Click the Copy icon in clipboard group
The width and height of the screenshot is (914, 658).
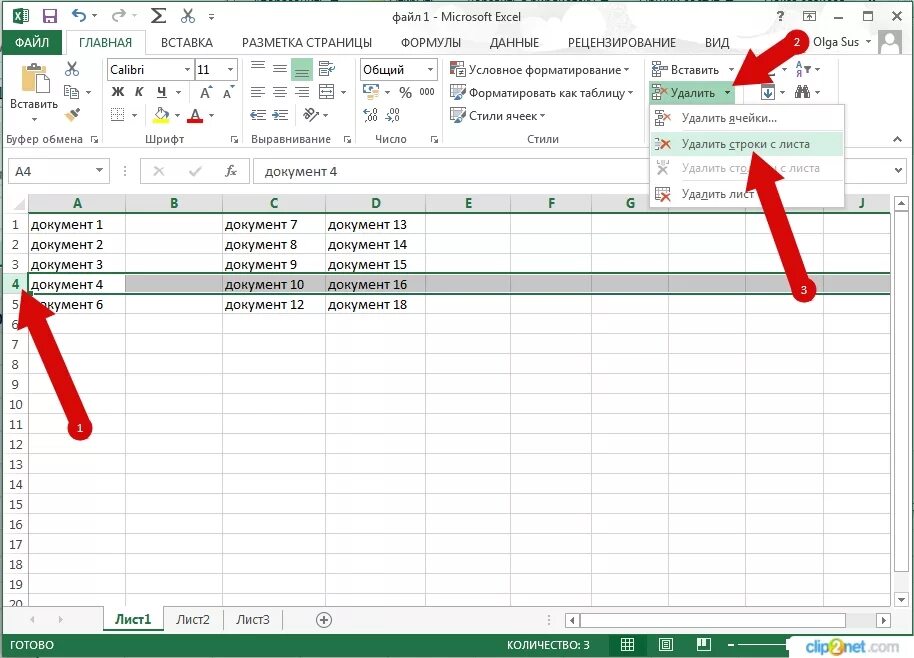coord(71,92)
